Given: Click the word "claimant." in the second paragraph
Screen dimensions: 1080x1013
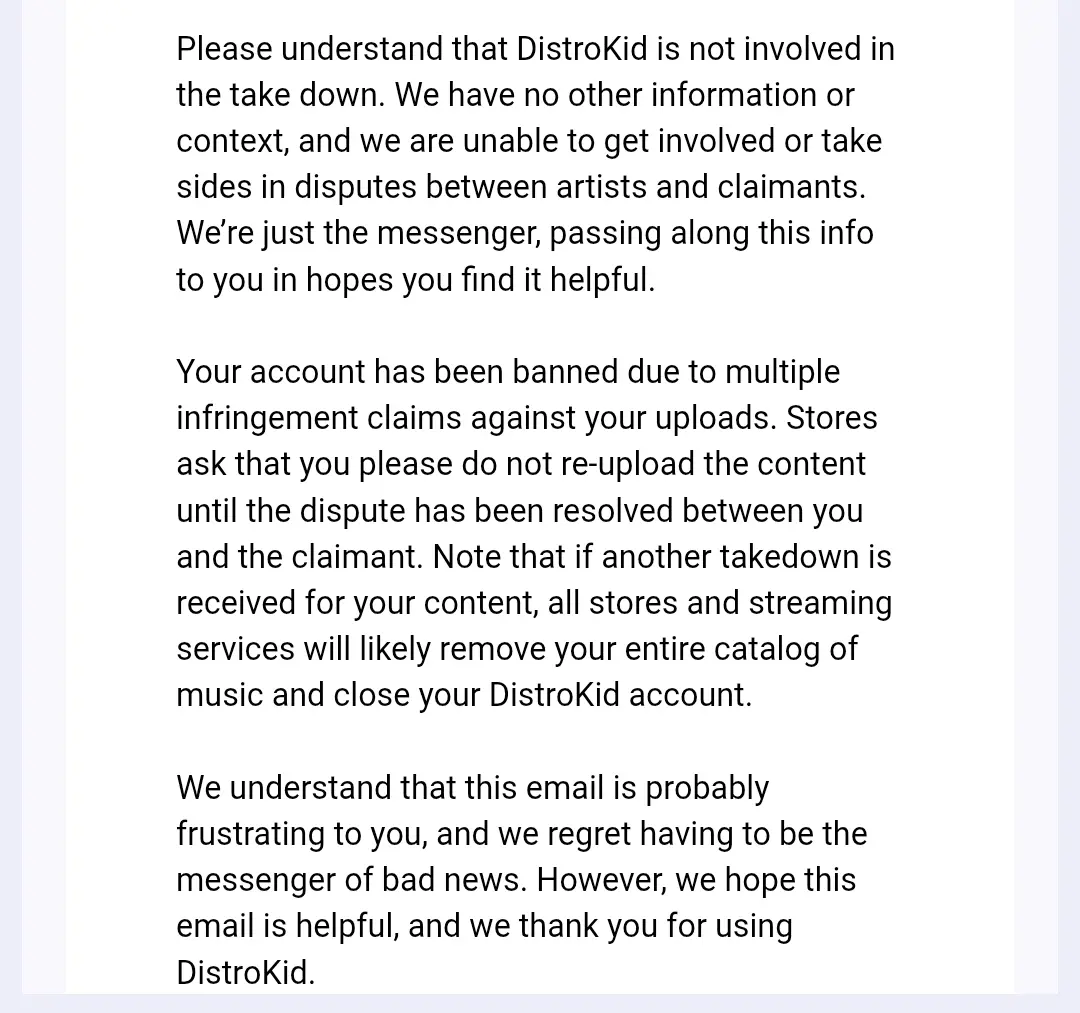Looking at the screenshot, I should pyautogui.click(x=357, y=556).
